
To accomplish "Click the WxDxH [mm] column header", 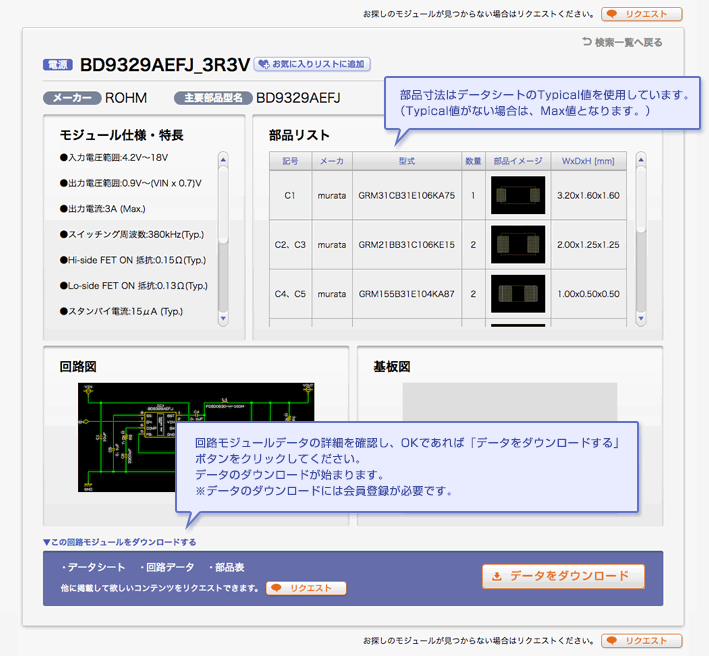I will tap(588, 161).
